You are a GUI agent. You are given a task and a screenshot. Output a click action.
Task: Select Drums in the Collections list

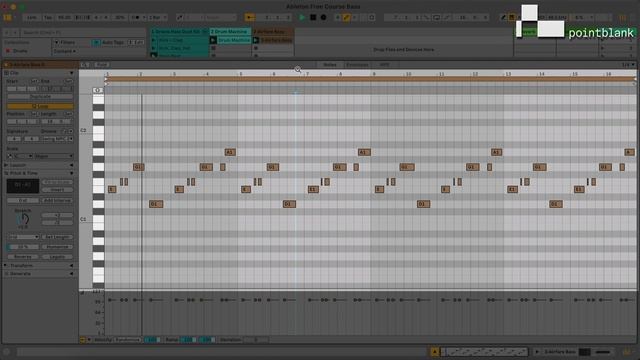click(20, 51)
